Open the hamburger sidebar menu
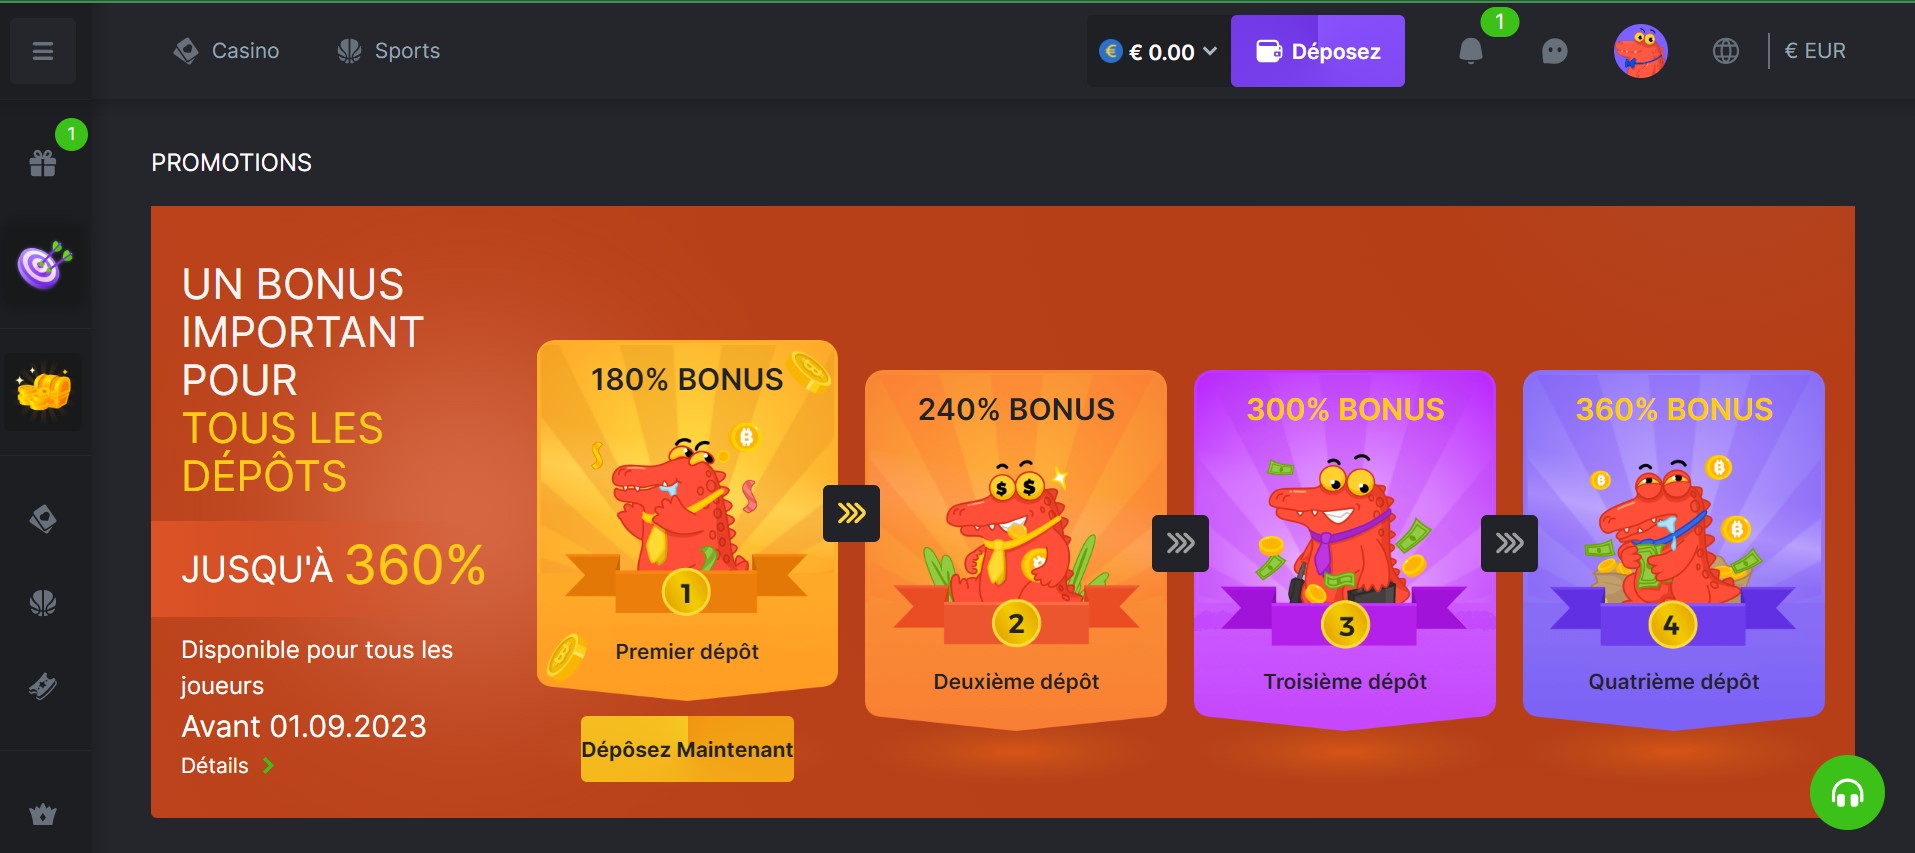This screenshot has width=1915, height=853. 43,51
